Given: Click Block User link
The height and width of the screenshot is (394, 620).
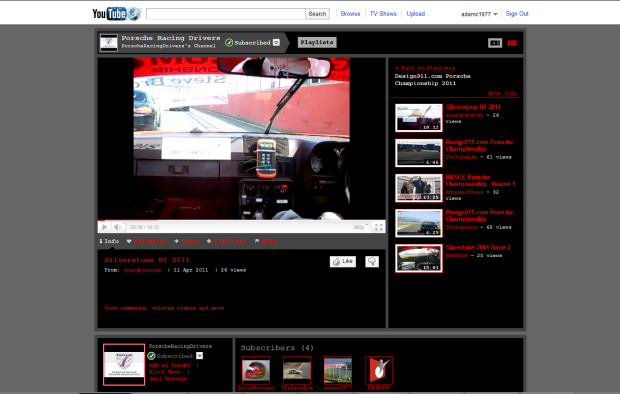Looking at the screenshot, I should pos(164,372).
